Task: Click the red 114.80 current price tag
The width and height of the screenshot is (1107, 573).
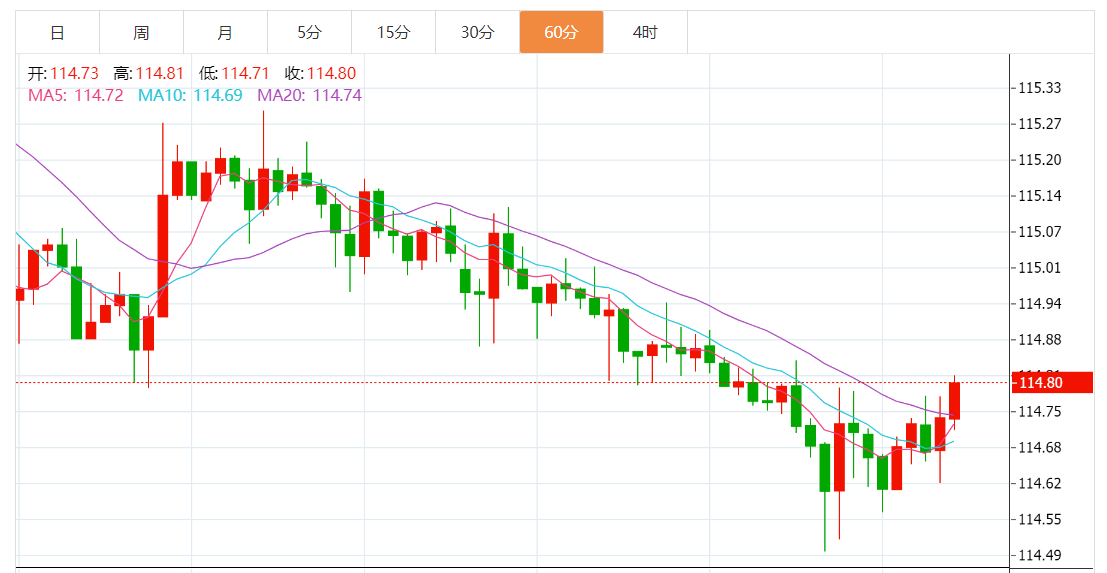Action: pos(1052,382)
